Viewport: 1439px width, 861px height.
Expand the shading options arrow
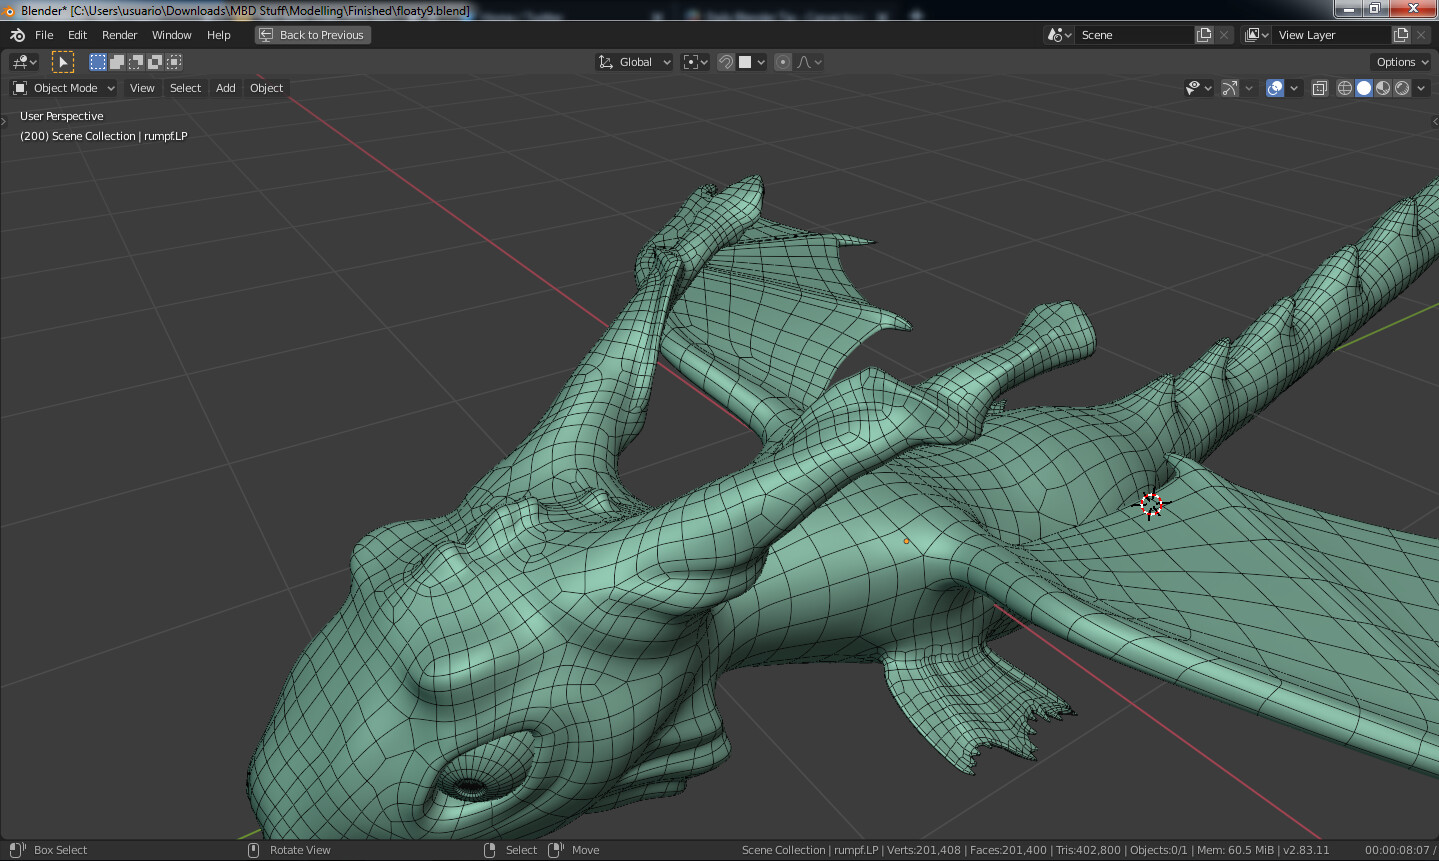[1420, 88]
